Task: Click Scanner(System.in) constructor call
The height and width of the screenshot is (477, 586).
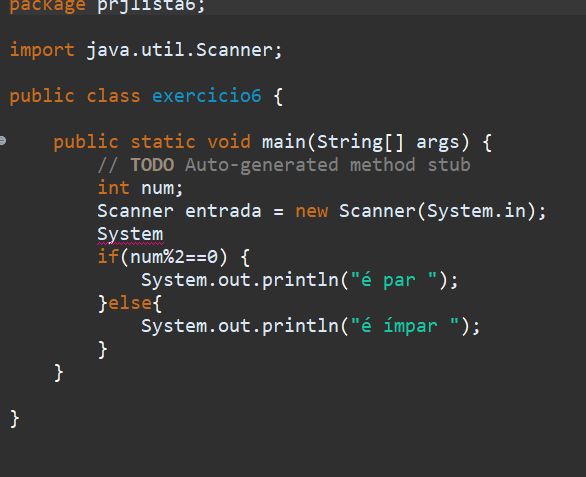Action: coord(438,211)
